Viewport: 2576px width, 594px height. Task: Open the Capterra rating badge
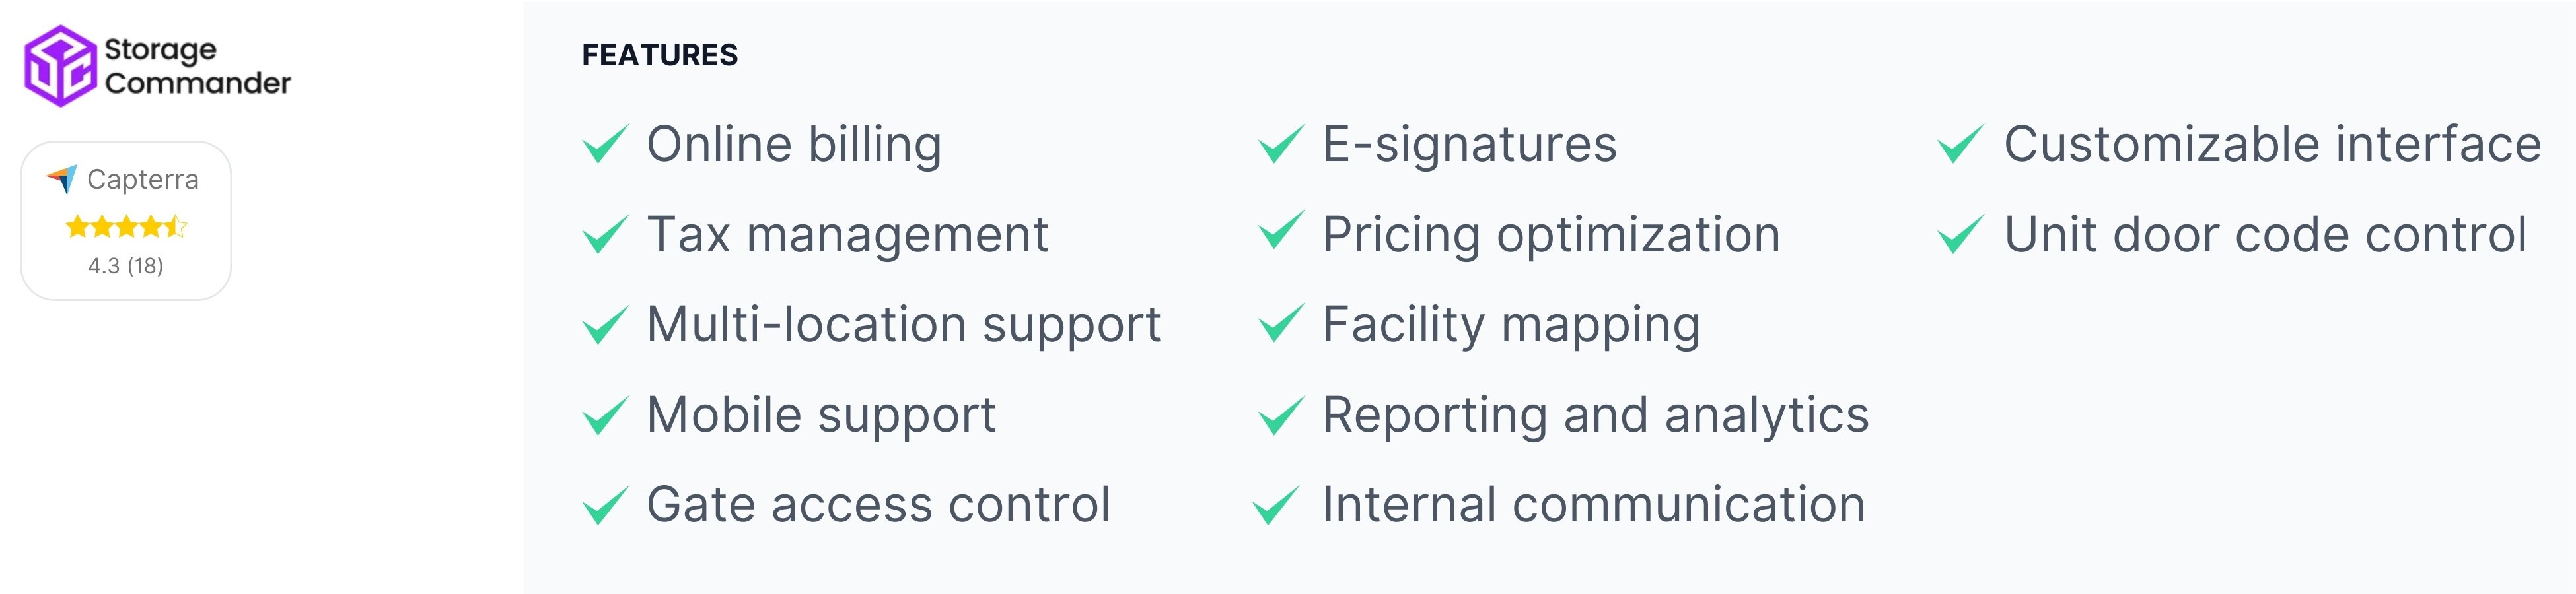(x=126, y=220)
